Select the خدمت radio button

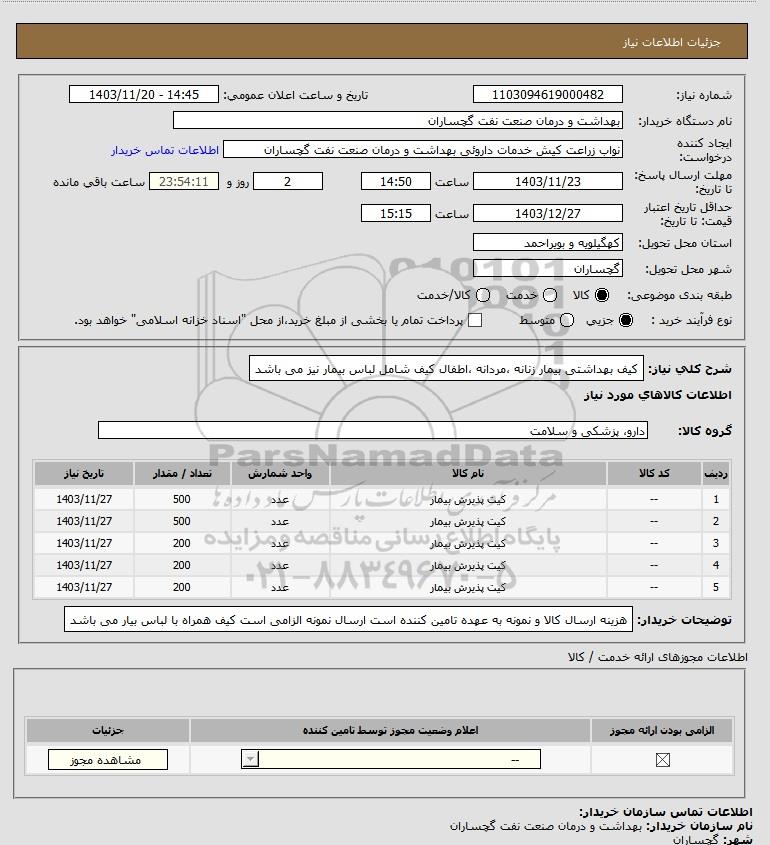pyautogui.click(x=550, y=295)
